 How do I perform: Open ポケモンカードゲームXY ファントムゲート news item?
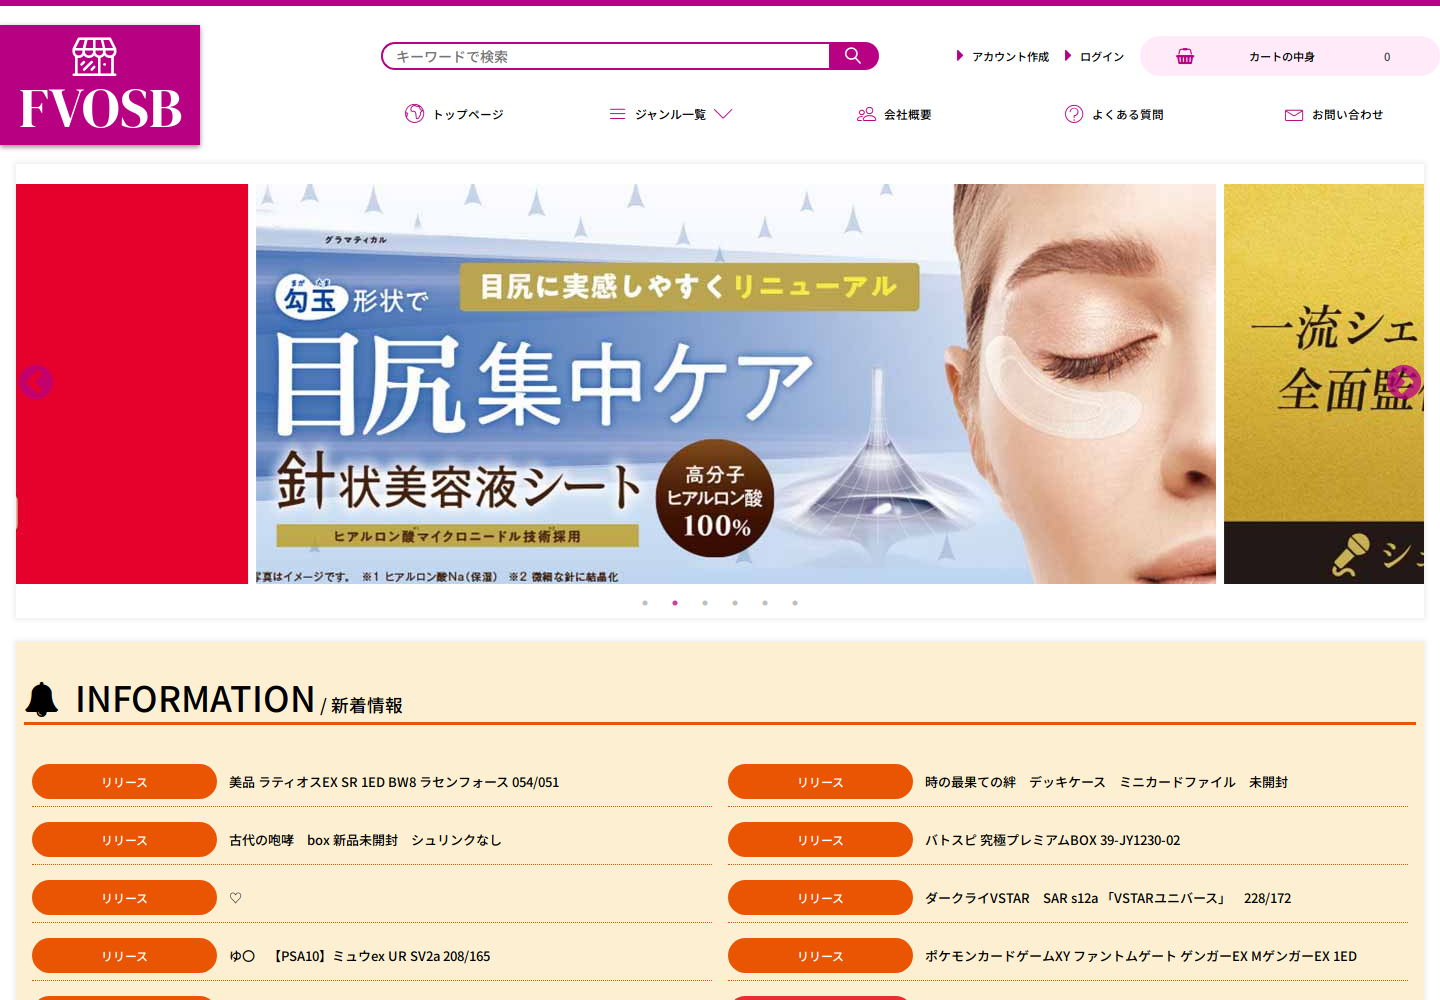tap(1141, 956)
